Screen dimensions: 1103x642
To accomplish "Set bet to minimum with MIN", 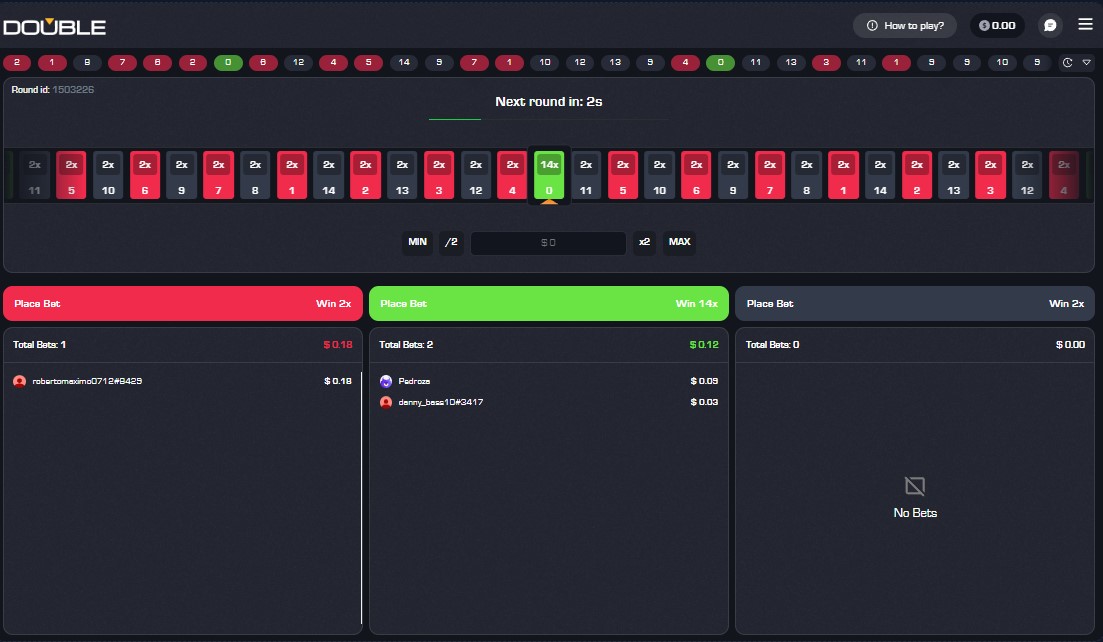I will click(417, 242).
